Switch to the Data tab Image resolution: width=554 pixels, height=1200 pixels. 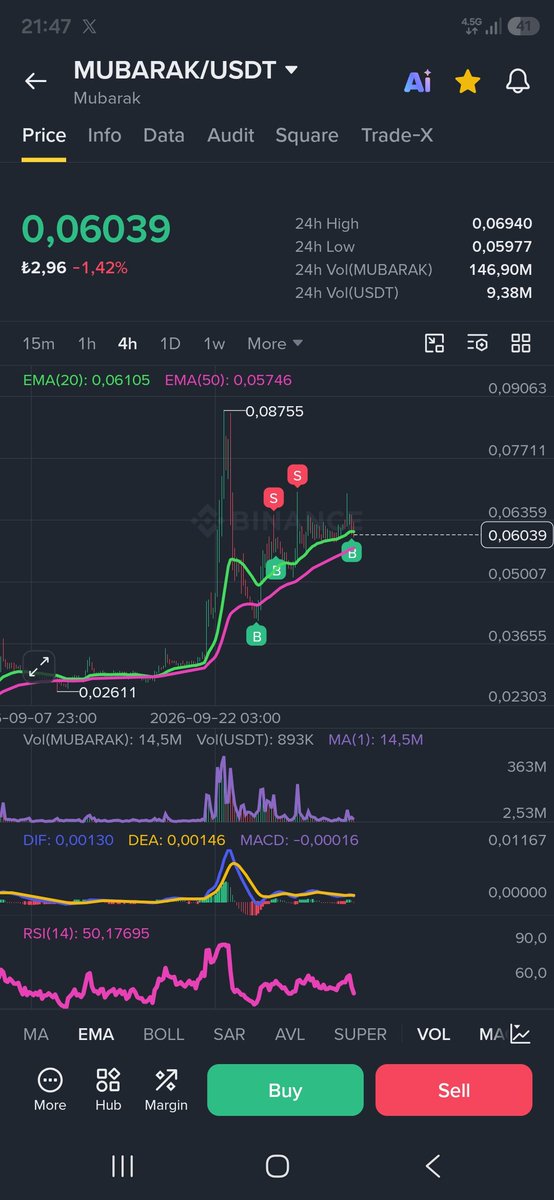(163, 135)
